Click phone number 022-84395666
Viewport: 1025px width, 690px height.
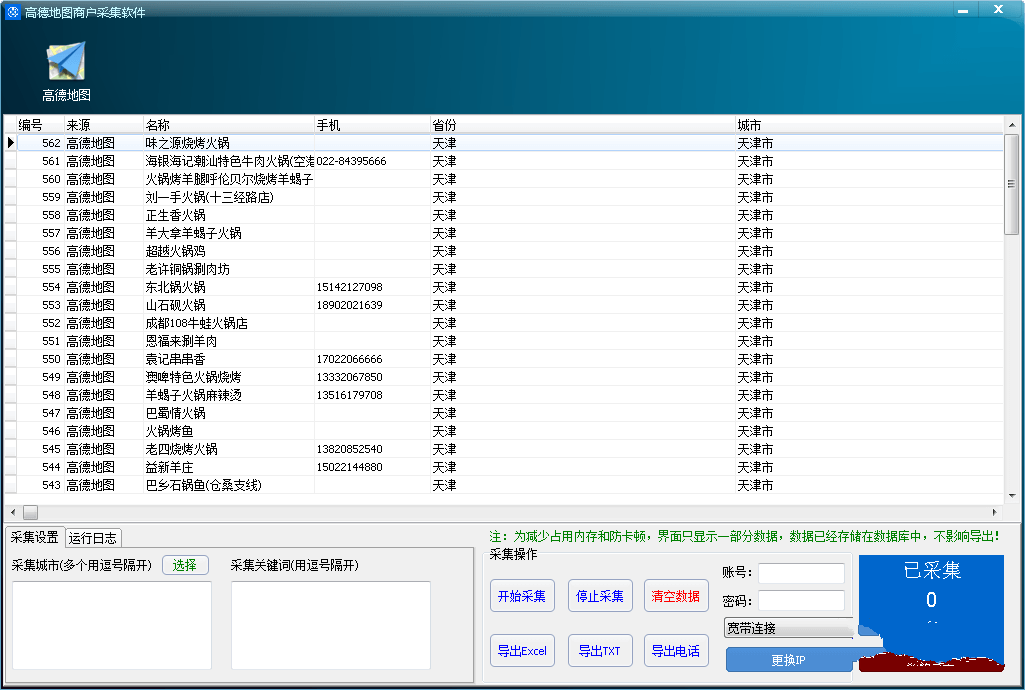tap(352, 161)
